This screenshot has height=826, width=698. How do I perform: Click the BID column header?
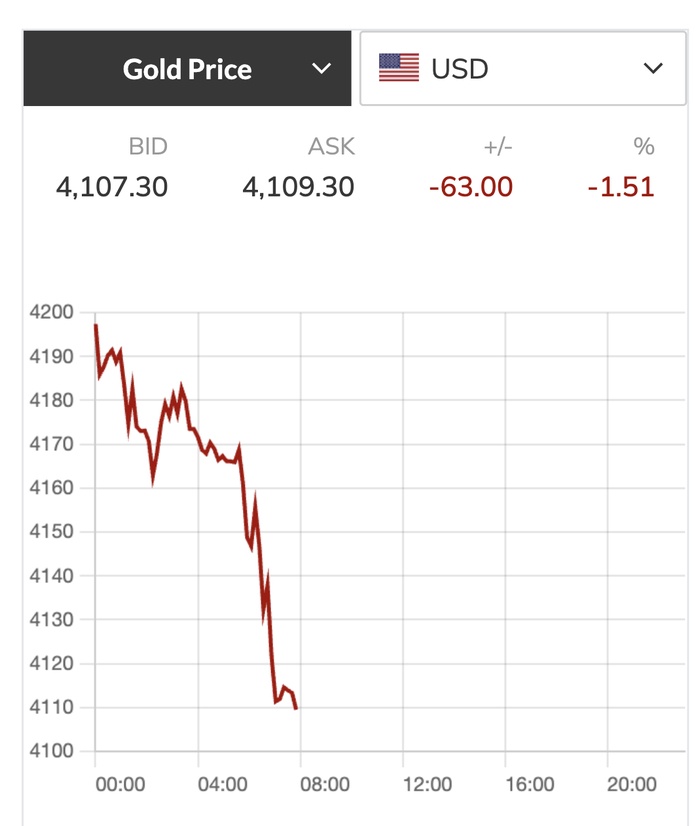148,147
